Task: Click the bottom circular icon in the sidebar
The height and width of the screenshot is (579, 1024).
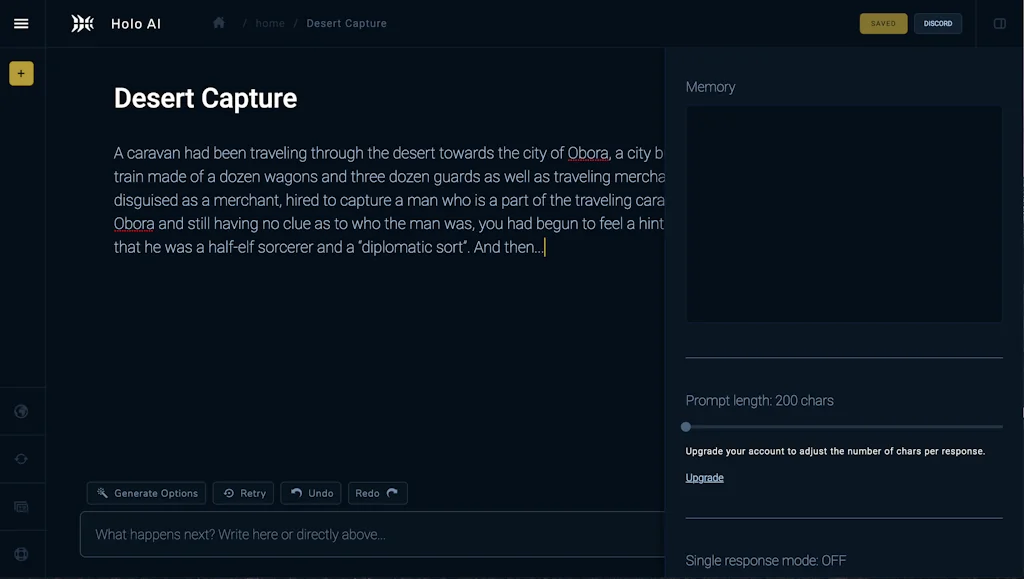Action: 21,553
